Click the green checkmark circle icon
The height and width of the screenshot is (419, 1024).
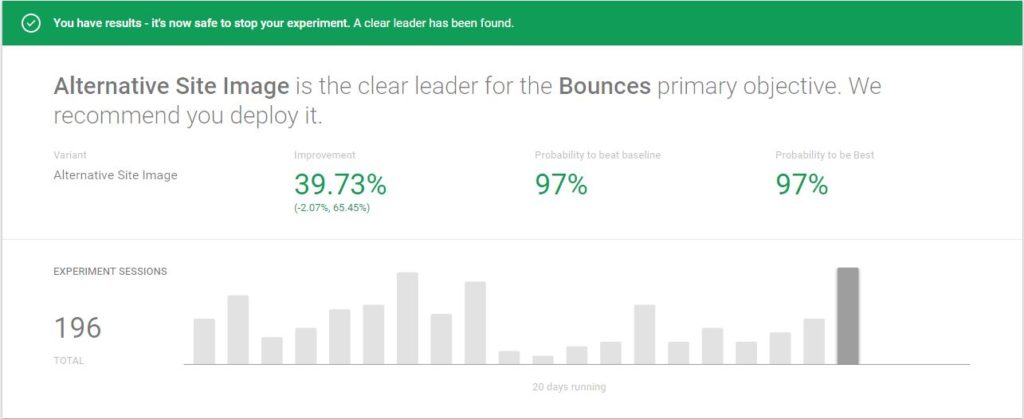pyautogui.click(x=31, y=23)
